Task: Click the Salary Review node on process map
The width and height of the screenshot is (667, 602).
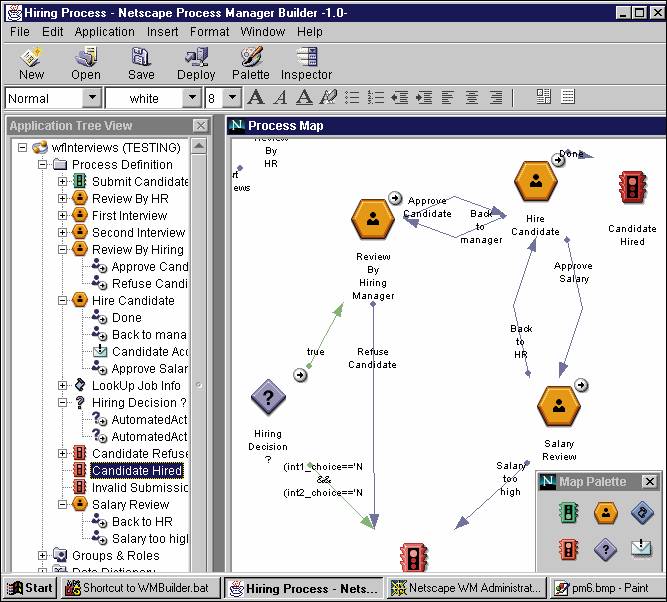Action: pos(558,406)
